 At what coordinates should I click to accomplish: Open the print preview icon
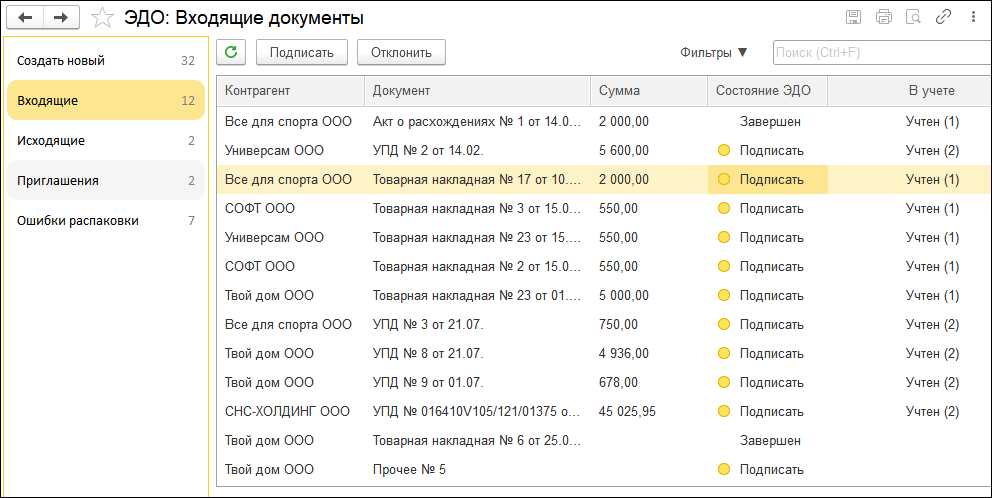point(912,17)
